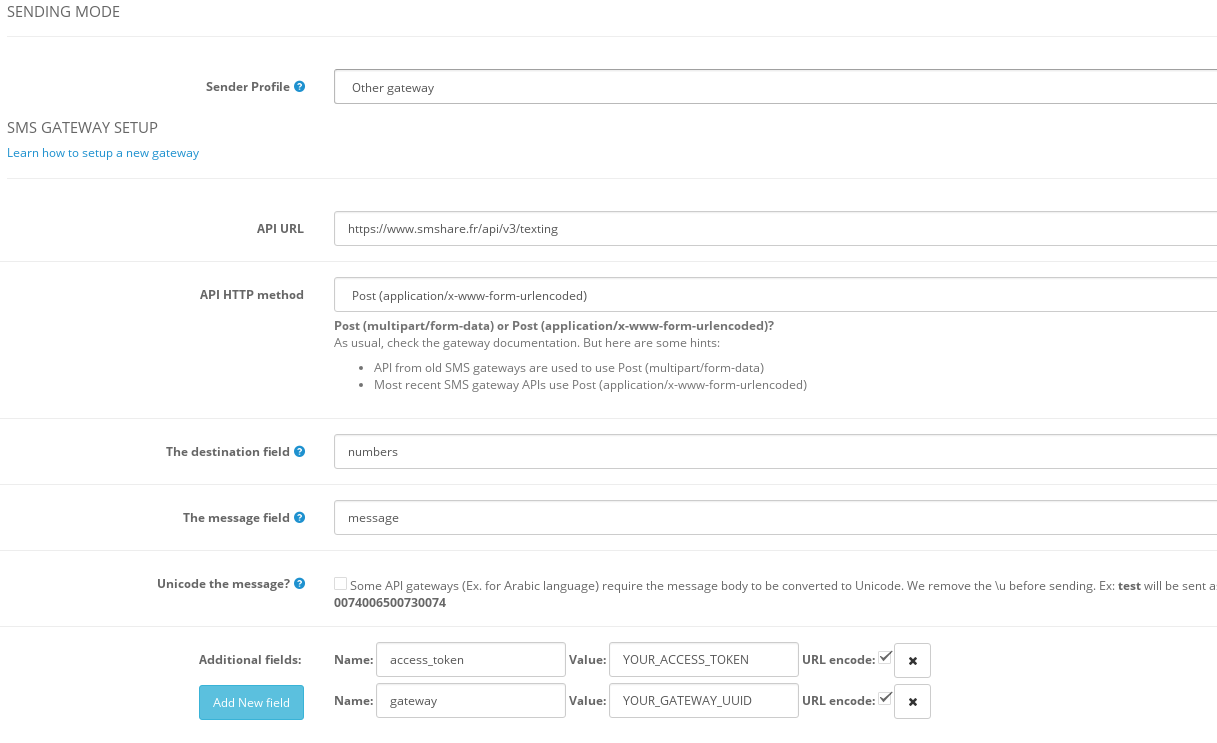The image size is (1217, 743).
Task: Edit the access_token Name input
Action: pos(471,660)
